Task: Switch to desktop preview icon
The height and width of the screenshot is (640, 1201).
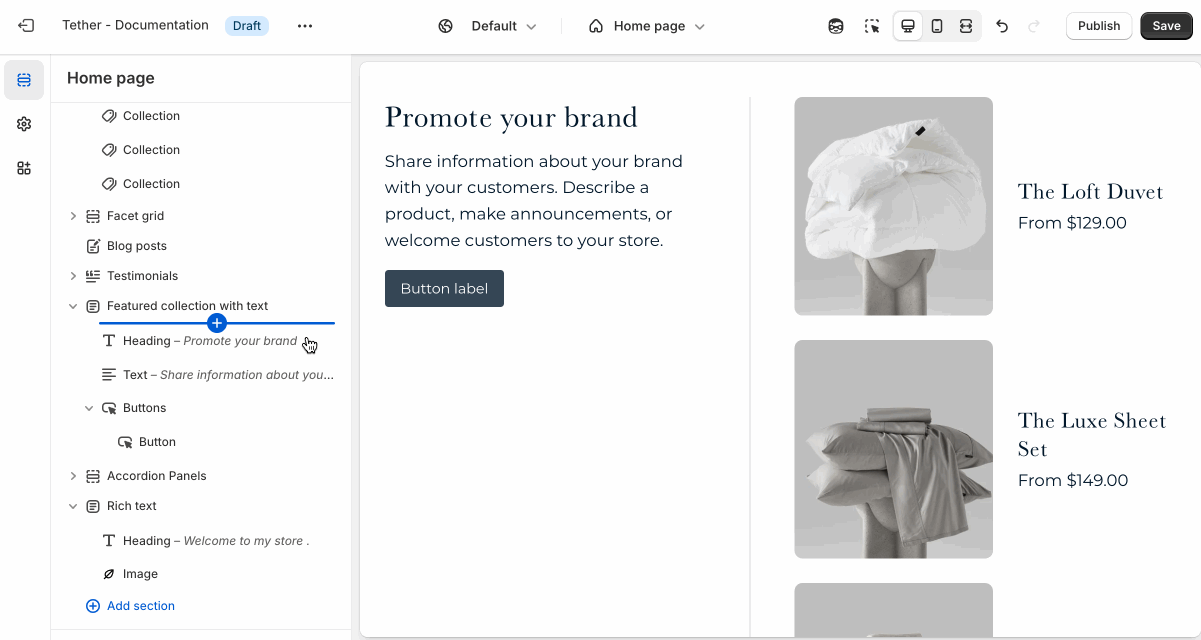Action: pyautogui.click(x=908, y=26)
